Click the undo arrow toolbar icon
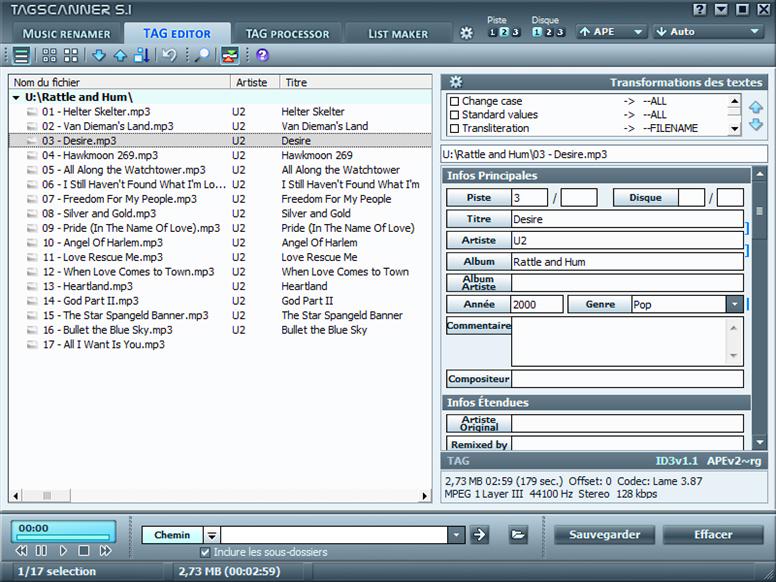Image resolution: width=776 pixels, height=582 pixels. coord(169,55)
